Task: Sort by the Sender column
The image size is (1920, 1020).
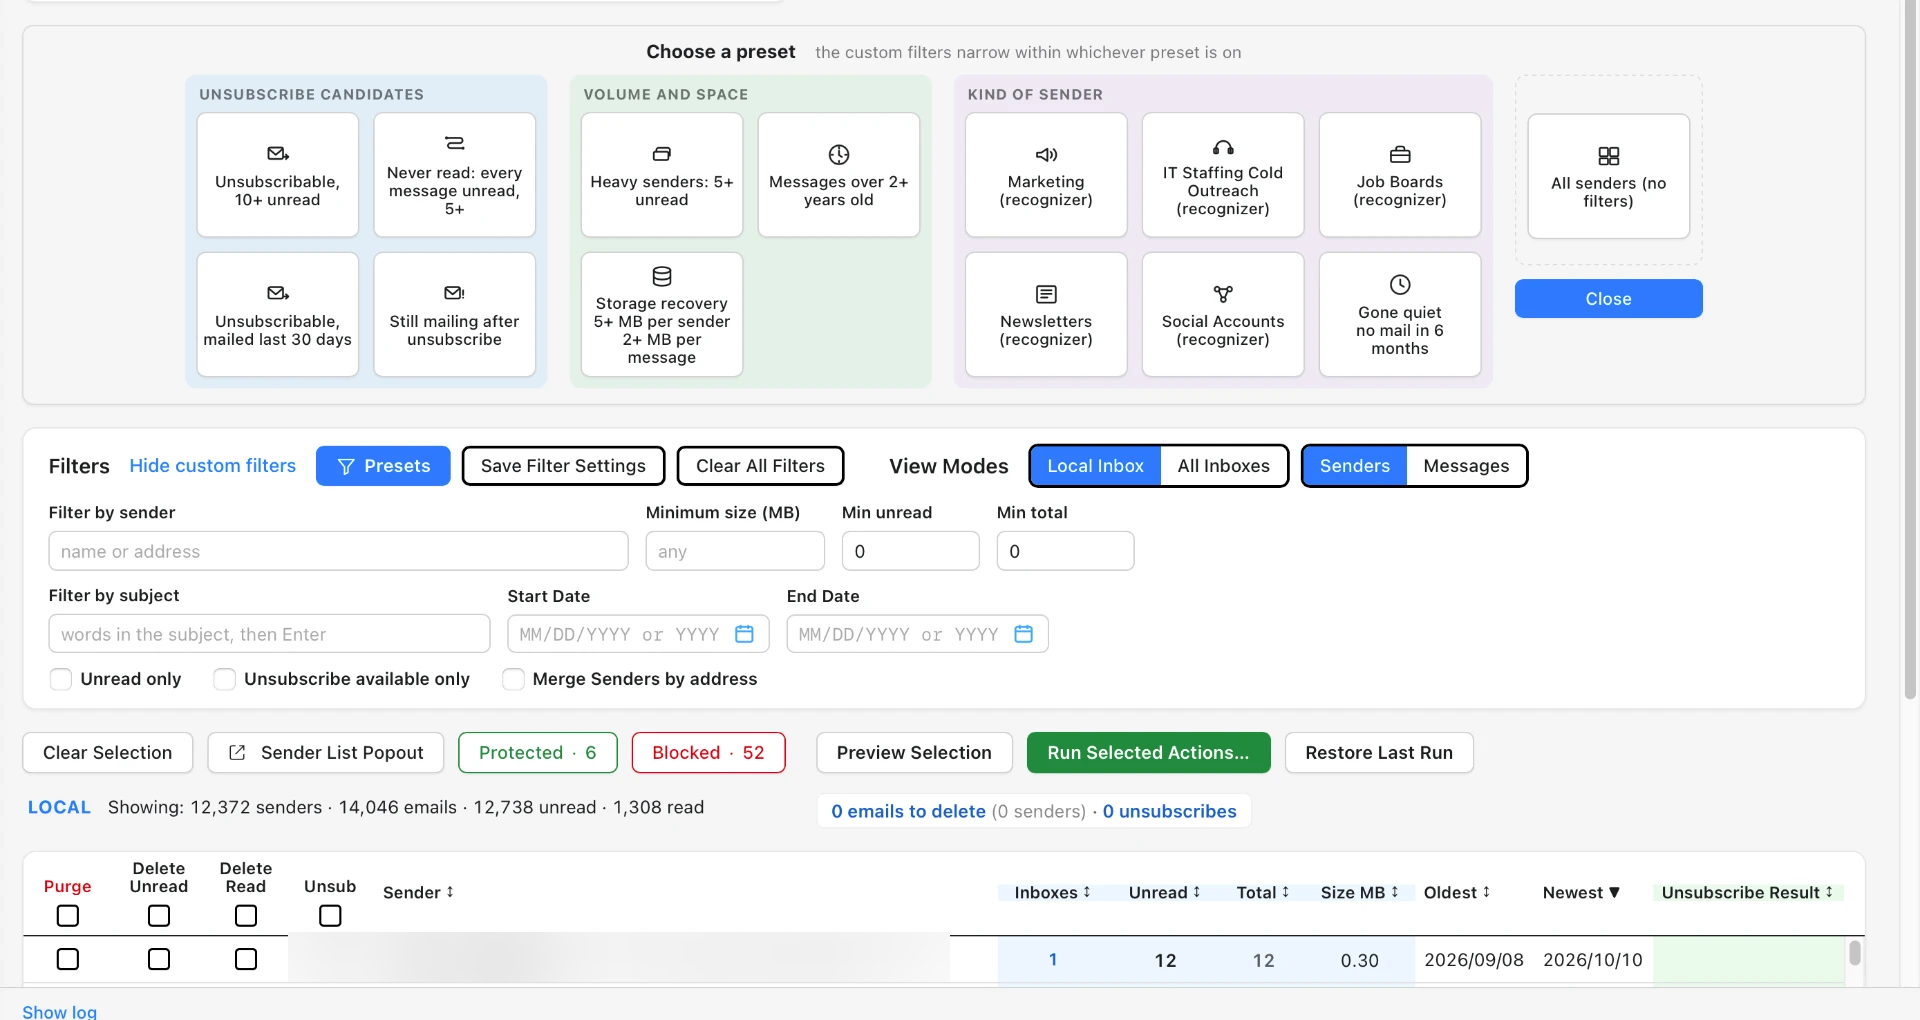Action: [418, 892]
